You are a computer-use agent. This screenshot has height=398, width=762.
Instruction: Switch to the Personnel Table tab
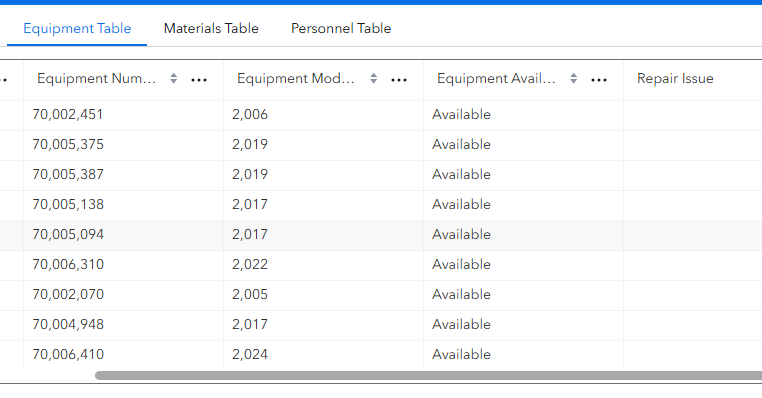click(x=341, y=29)
